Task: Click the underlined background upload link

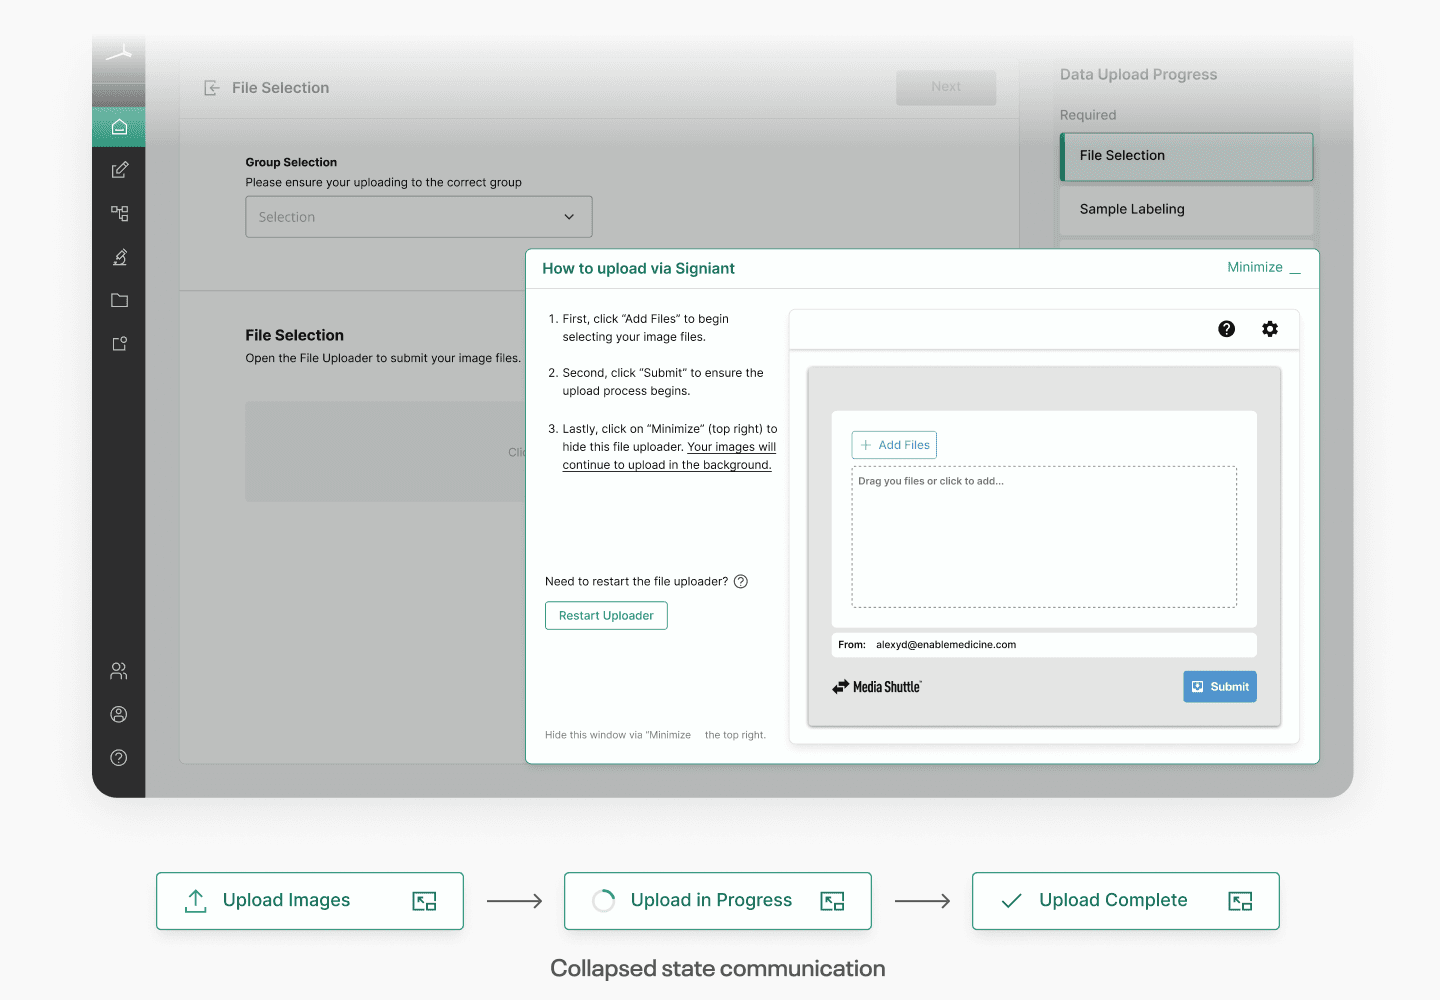Action: (x=669, y=456)
